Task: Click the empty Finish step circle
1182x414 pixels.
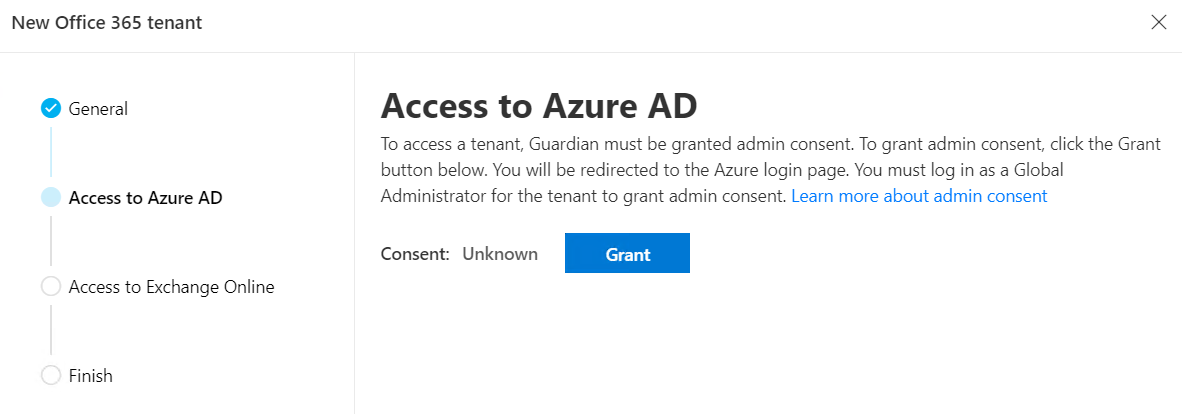Action: pos(51,375)
